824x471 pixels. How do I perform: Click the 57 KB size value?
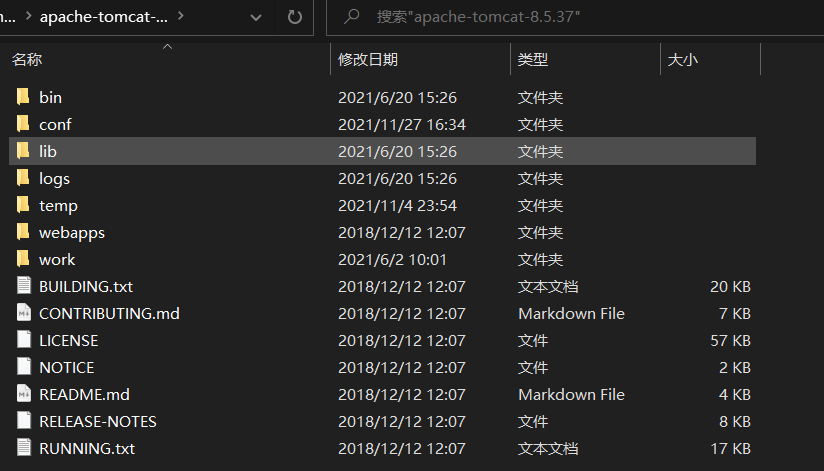[730, 341]
